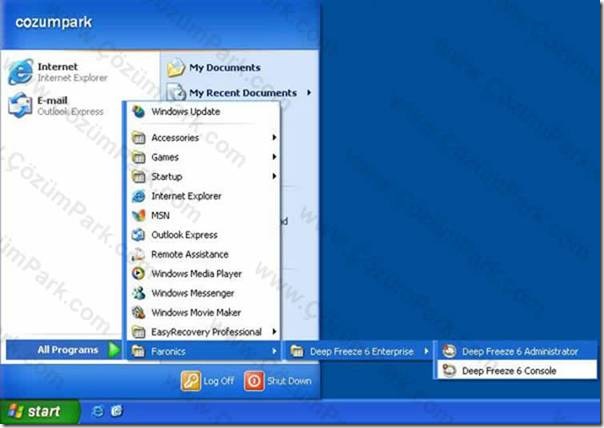Select the Deep Freeze 6 Enterprise folder

(x=360, y=351)
